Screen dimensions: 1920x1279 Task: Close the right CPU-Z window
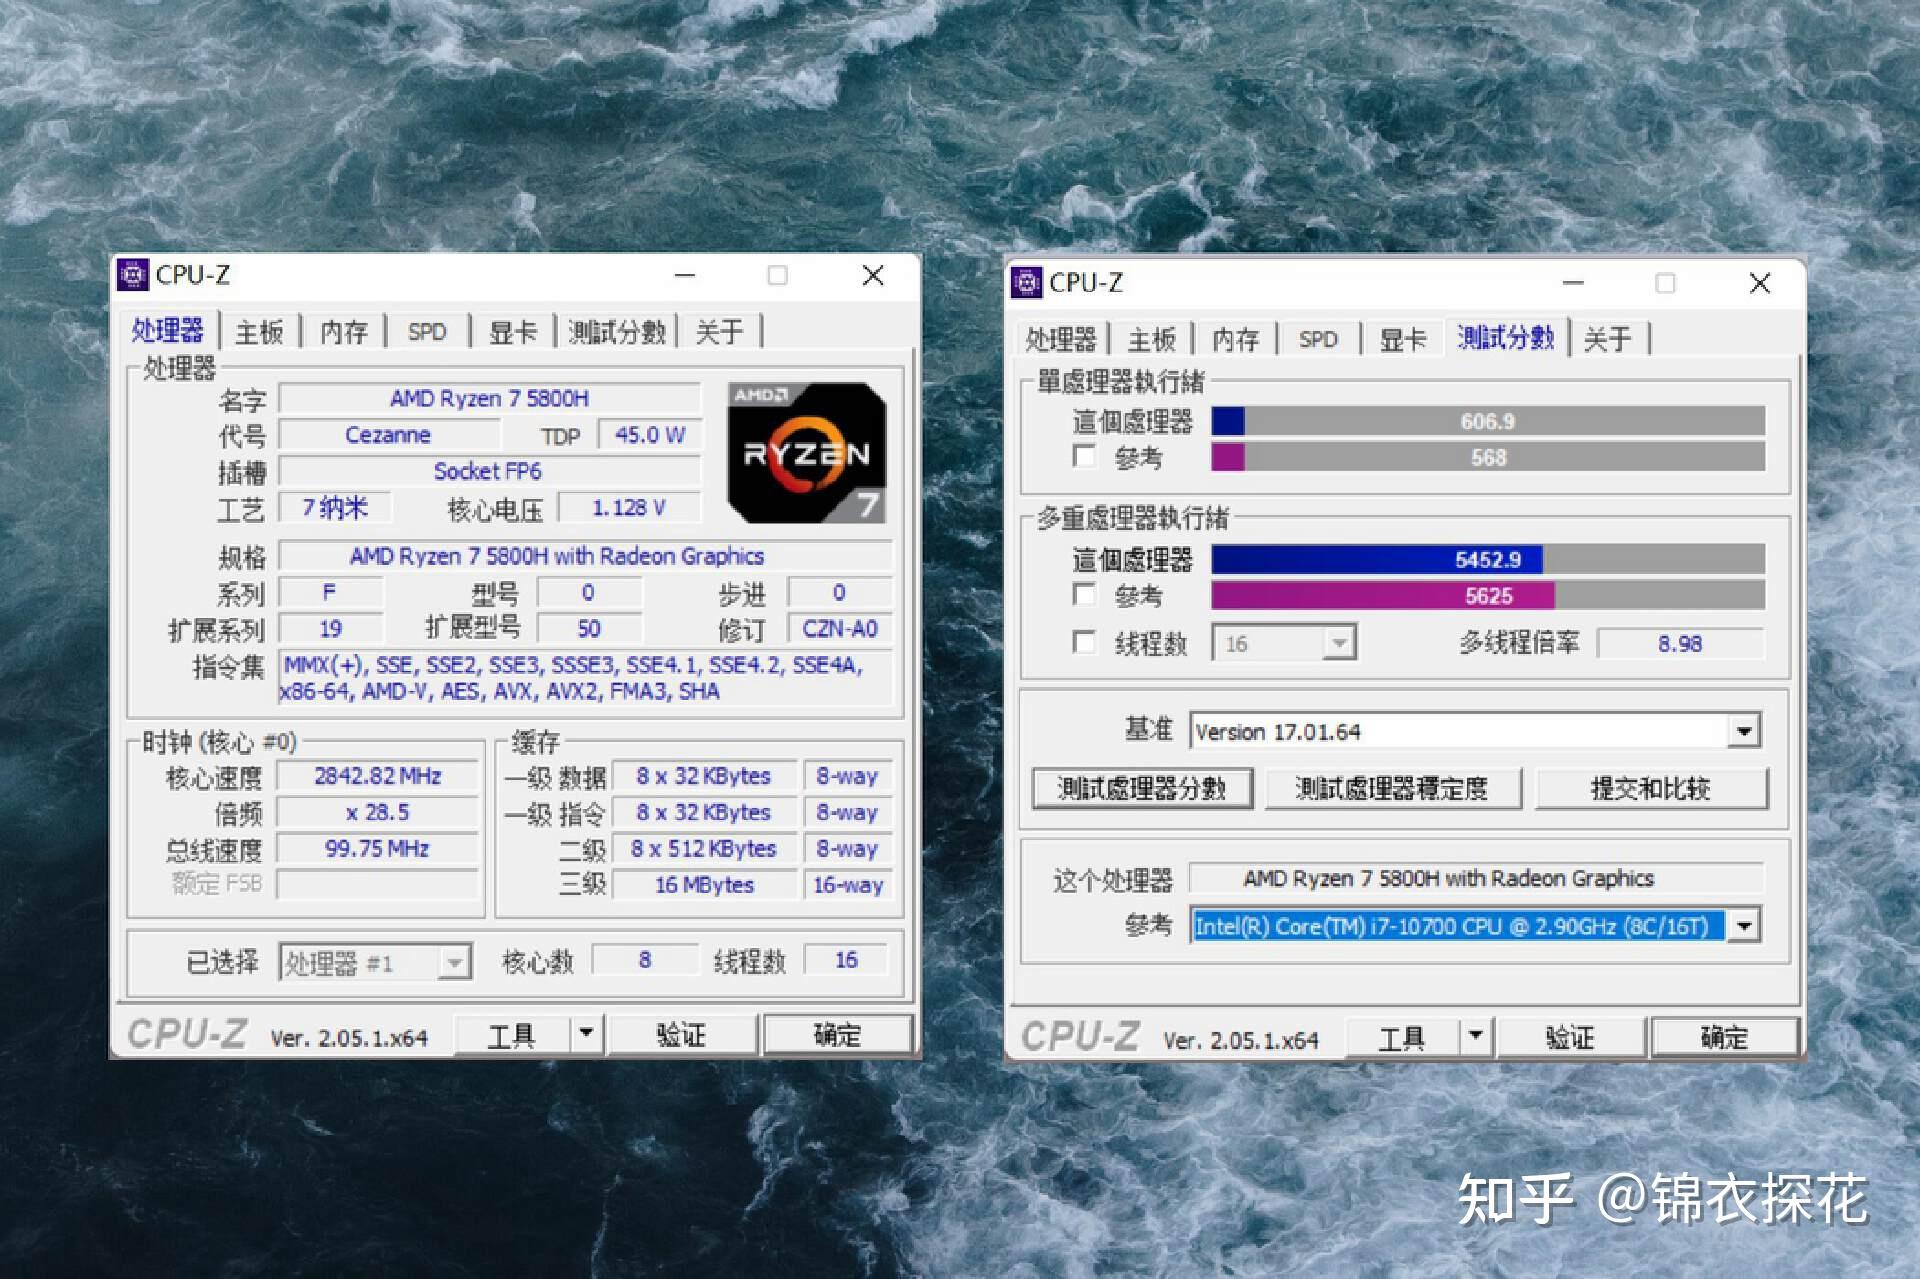[x=1760, y=283]
